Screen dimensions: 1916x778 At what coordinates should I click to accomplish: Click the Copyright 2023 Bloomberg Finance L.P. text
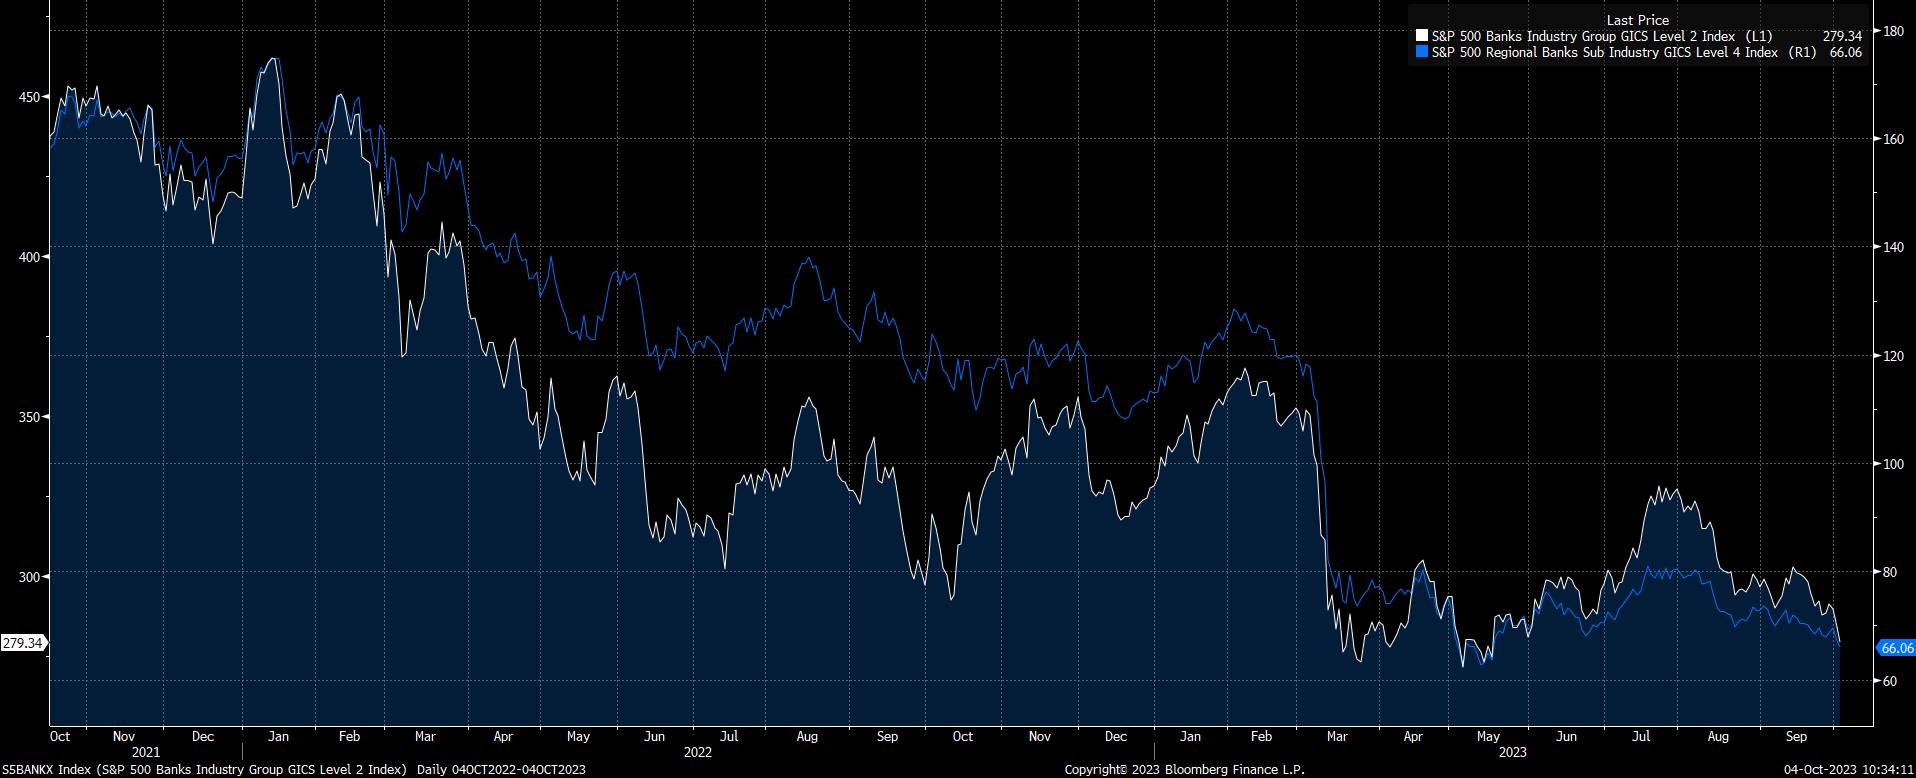pos(1184,769)
